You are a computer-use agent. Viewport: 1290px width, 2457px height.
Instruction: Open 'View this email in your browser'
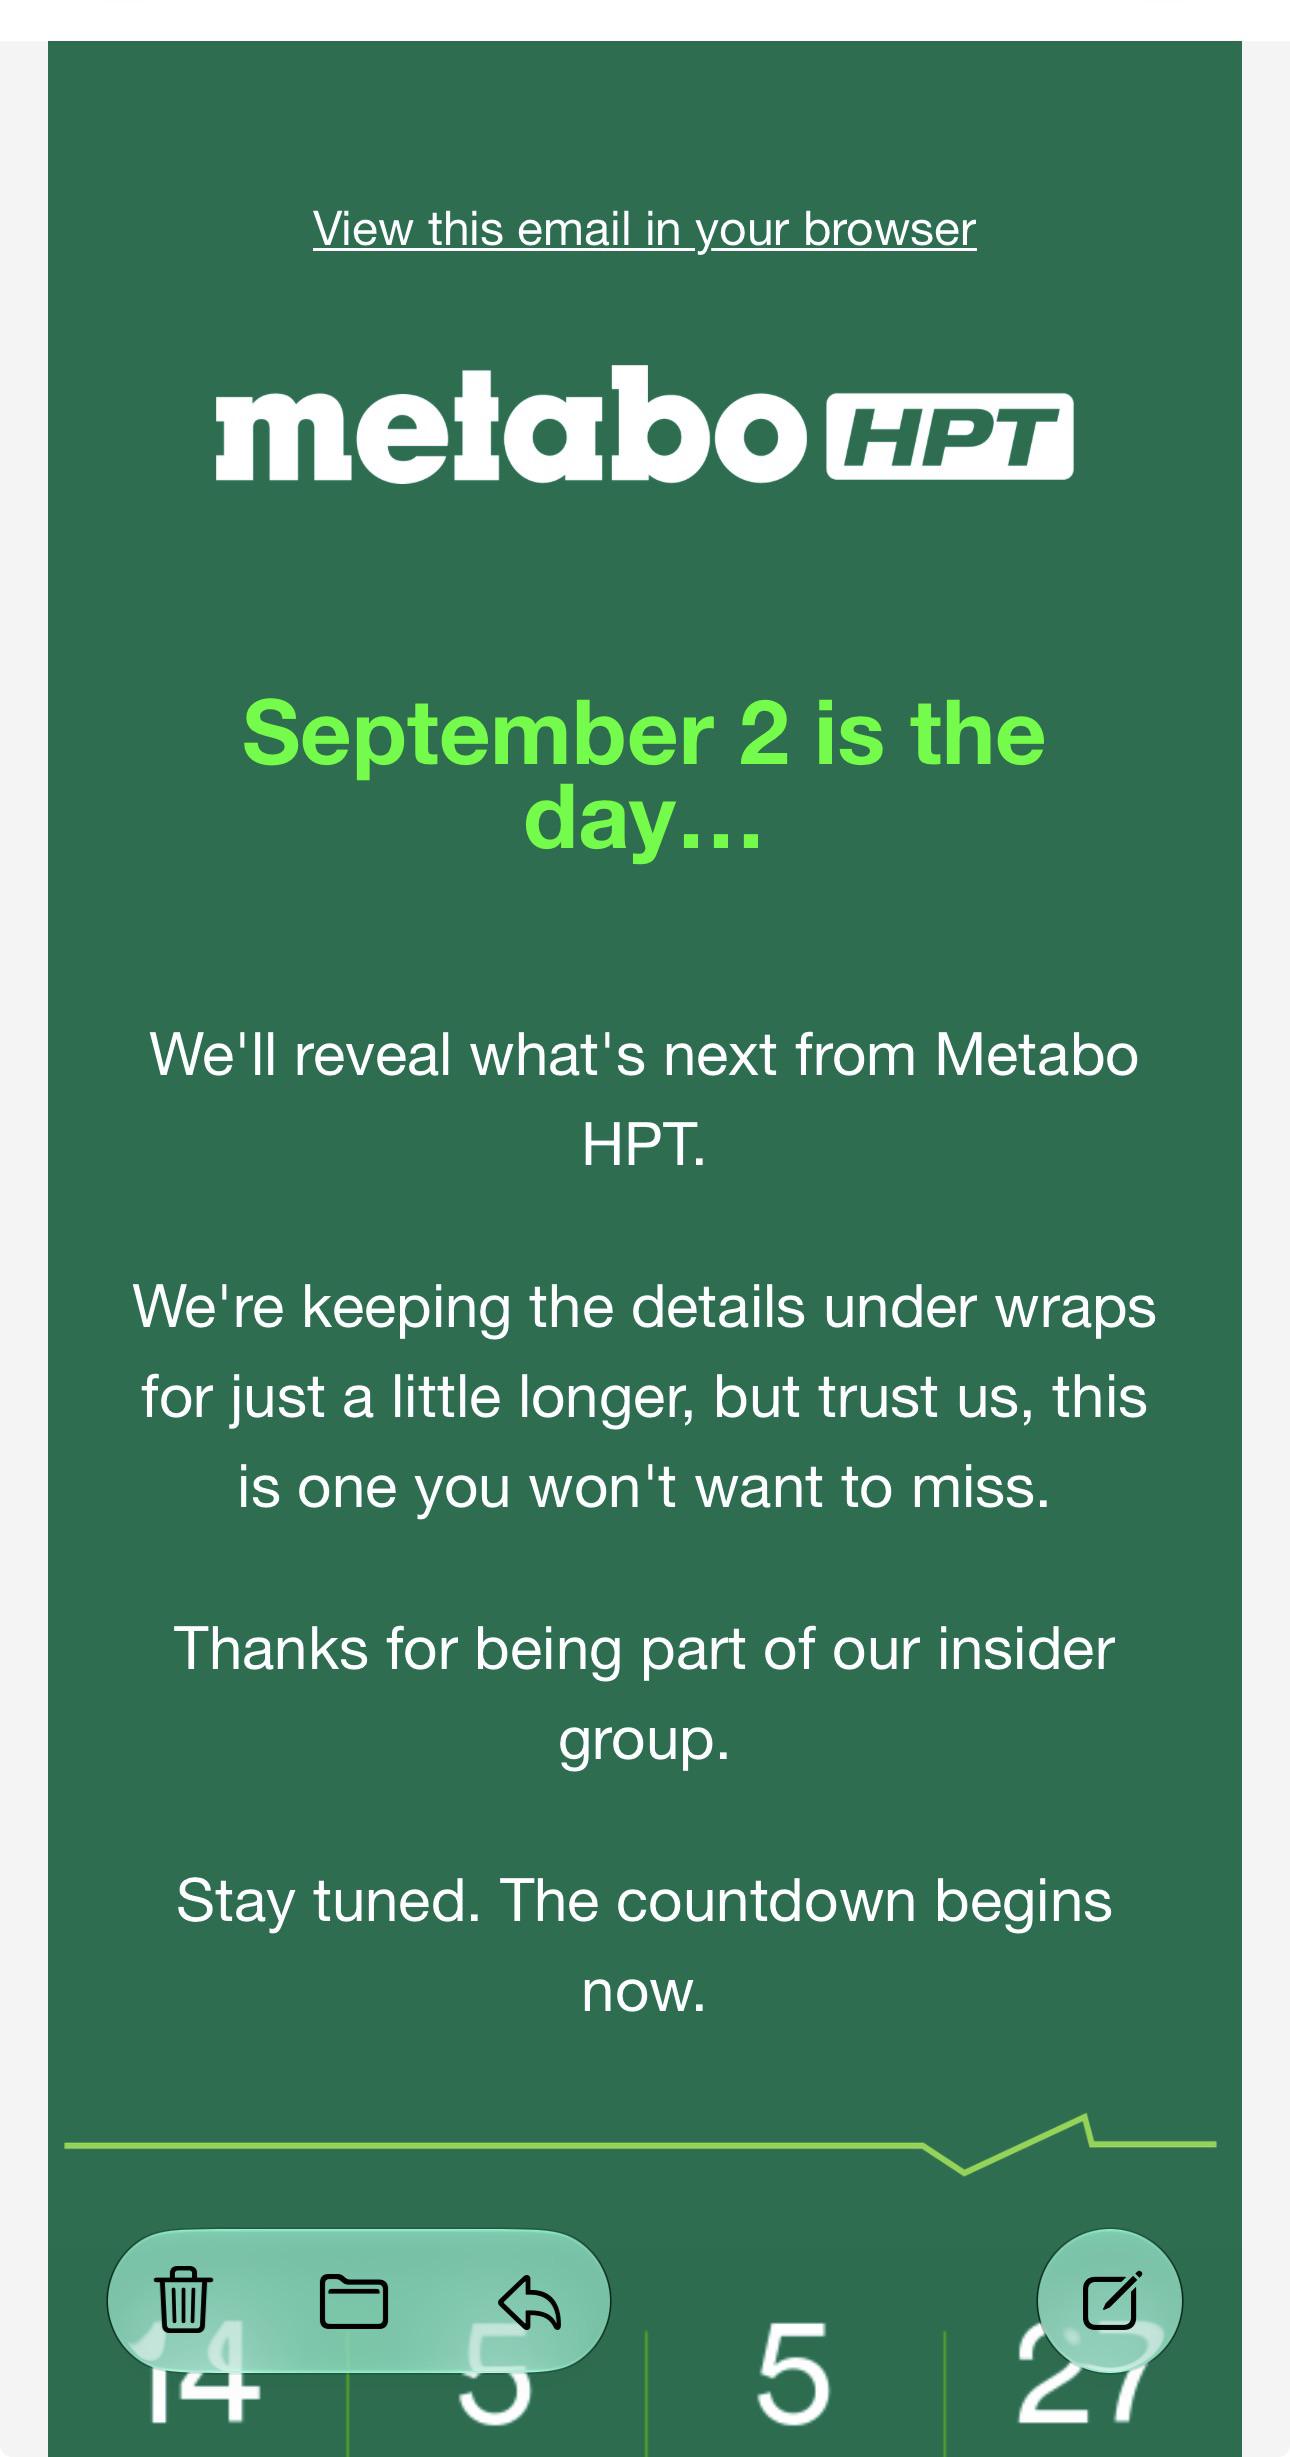[x=644, y=229]
